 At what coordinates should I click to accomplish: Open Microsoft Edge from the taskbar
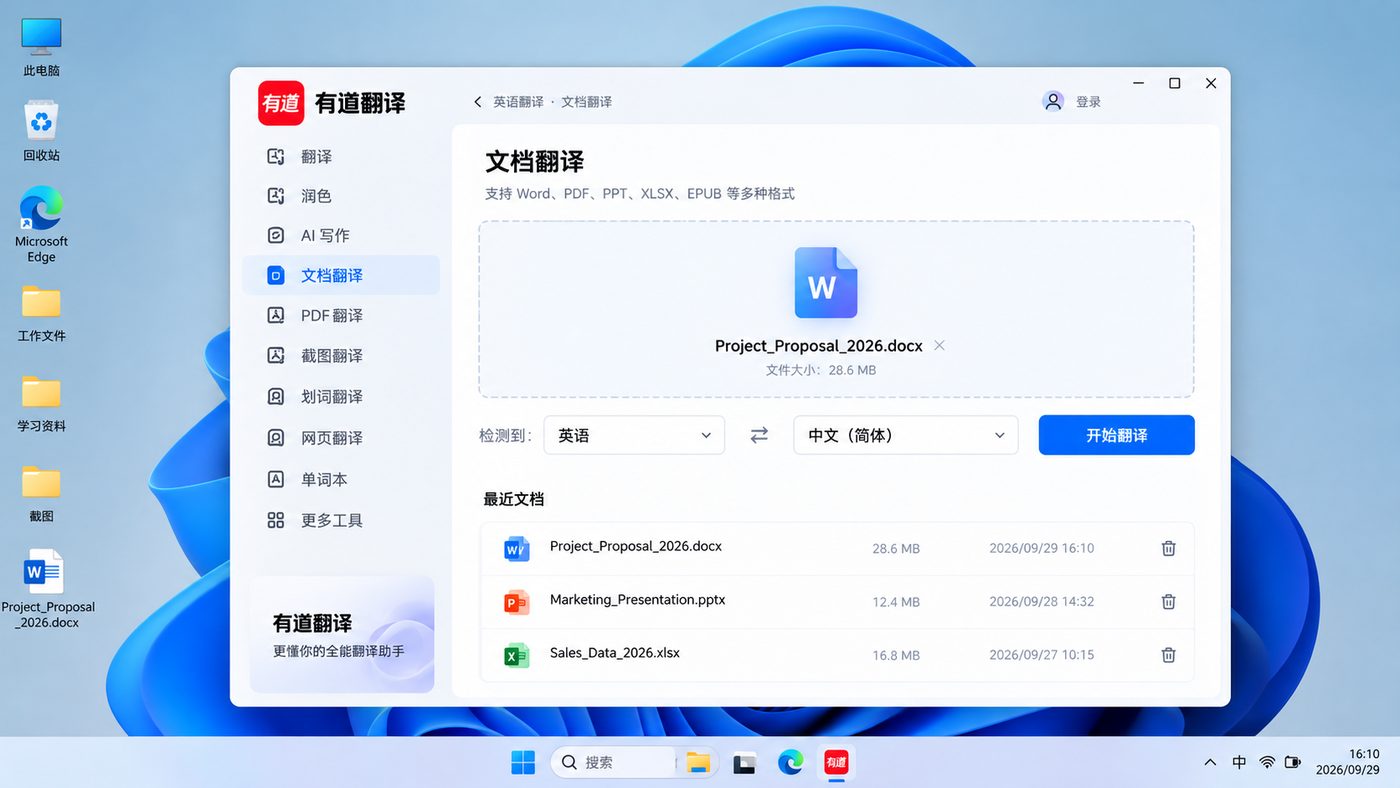coord(790,762)
